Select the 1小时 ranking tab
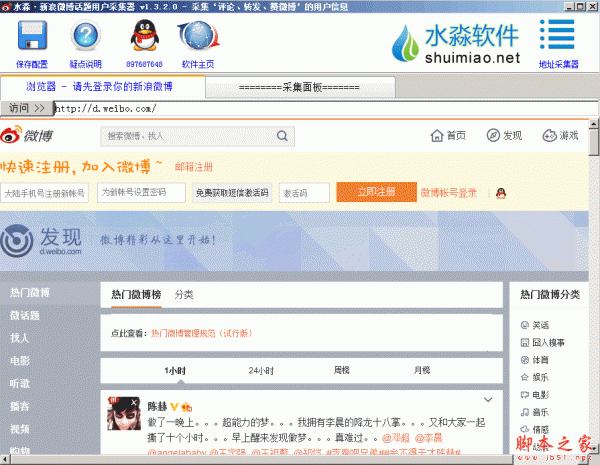The width and height of the screenshot is (600, 465). click(x=175, y=370)
